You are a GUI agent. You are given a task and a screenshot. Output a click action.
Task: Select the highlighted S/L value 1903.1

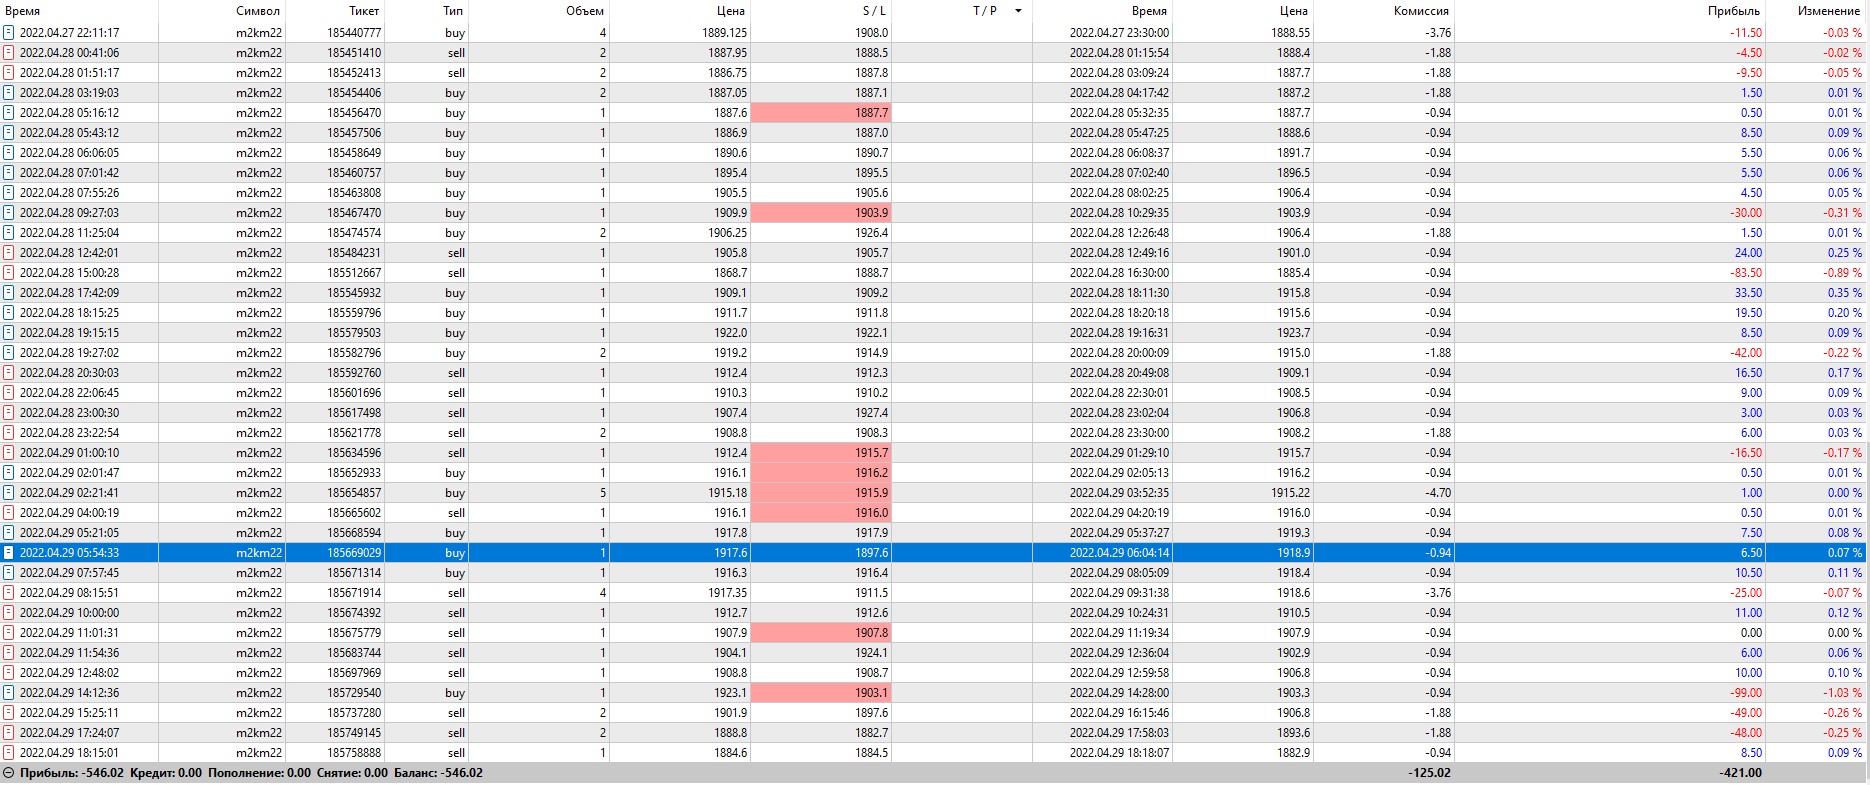click(821, 693)
